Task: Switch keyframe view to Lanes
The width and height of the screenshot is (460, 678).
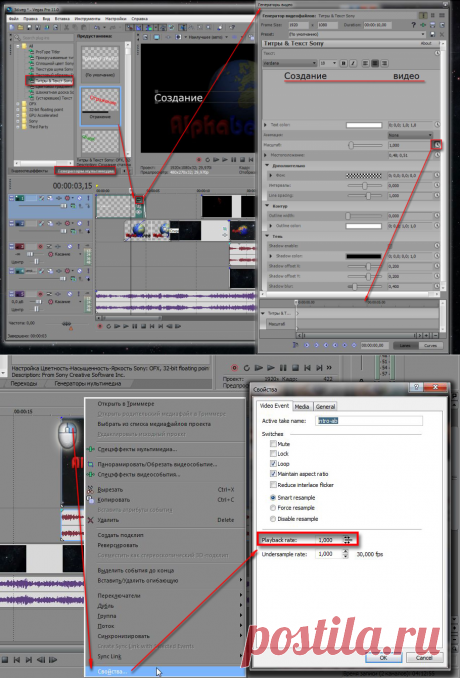Action: [x=406, y=345]
